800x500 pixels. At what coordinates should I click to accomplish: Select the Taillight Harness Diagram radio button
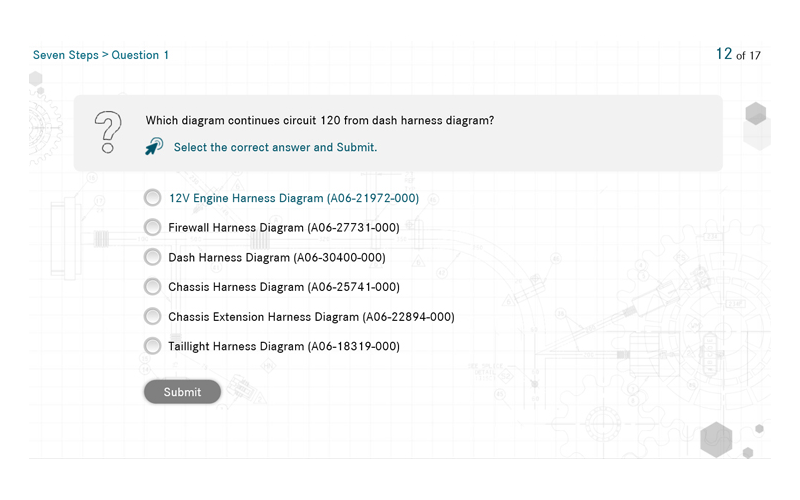point(152,346)
